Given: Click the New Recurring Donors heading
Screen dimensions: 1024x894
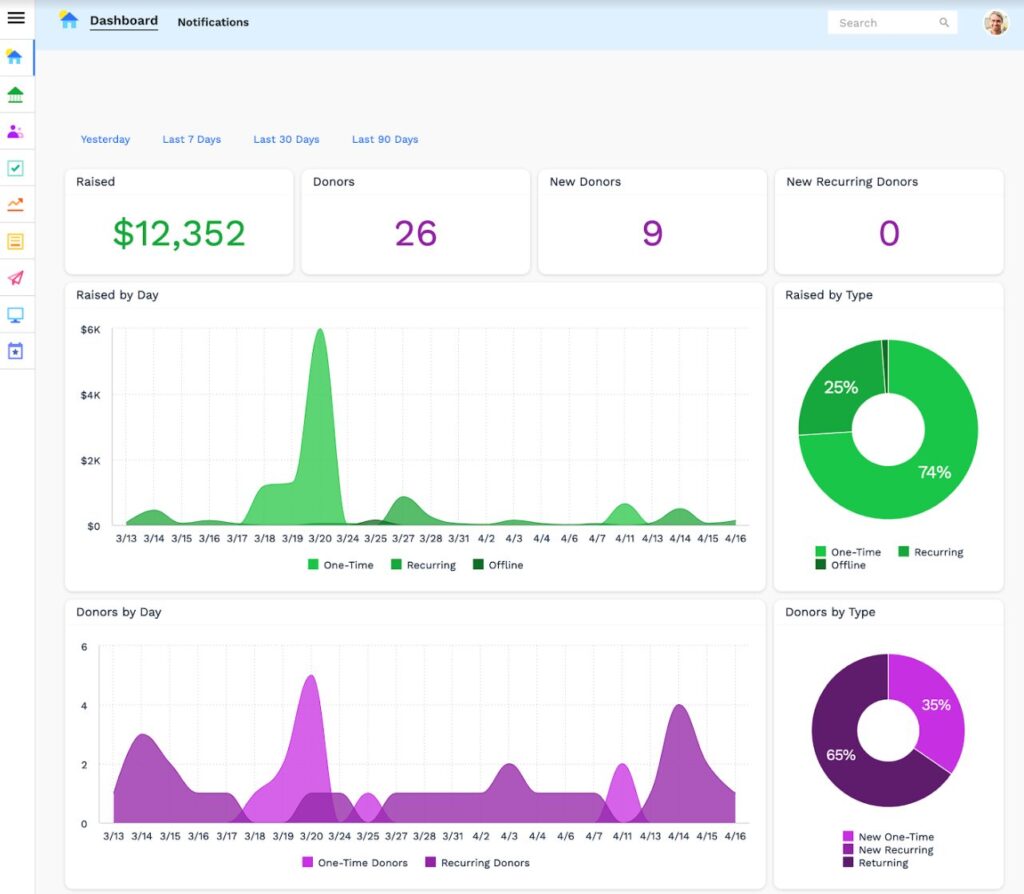Looking at the screenshot, I should (852, 182).
